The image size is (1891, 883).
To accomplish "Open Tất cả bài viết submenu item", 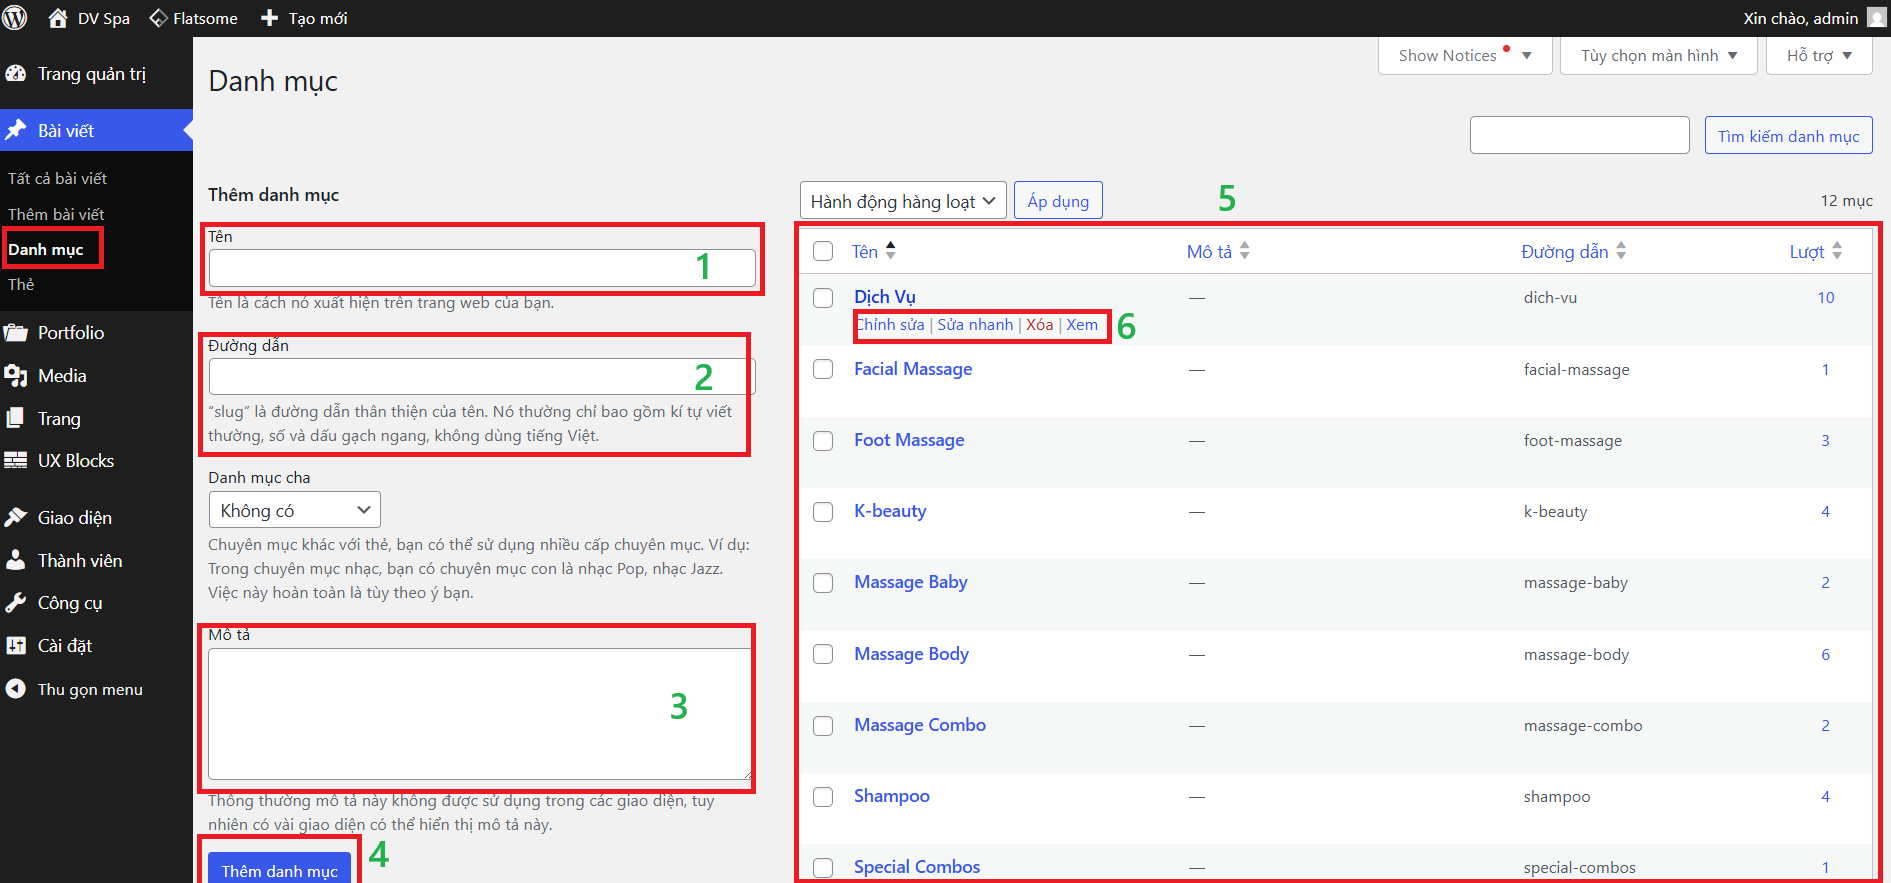I will pos(57,178).
